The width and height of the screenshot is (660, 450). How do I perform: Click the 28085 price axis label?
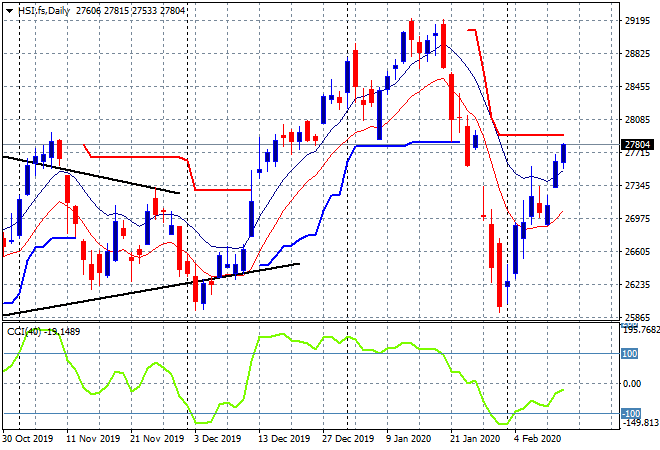tap(637, 120)
